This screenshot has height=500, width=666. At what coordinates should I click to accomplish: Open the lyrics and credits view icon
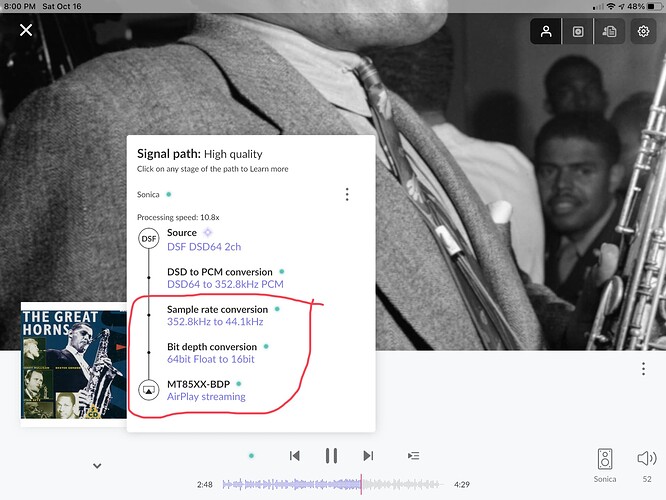(609, 31)
